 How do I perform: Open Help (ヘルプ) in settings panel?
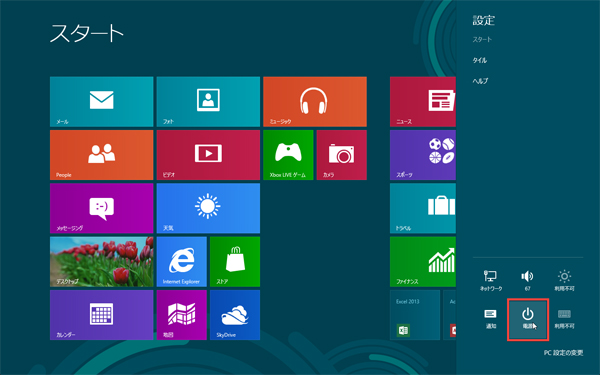click(x=480, y=81)
